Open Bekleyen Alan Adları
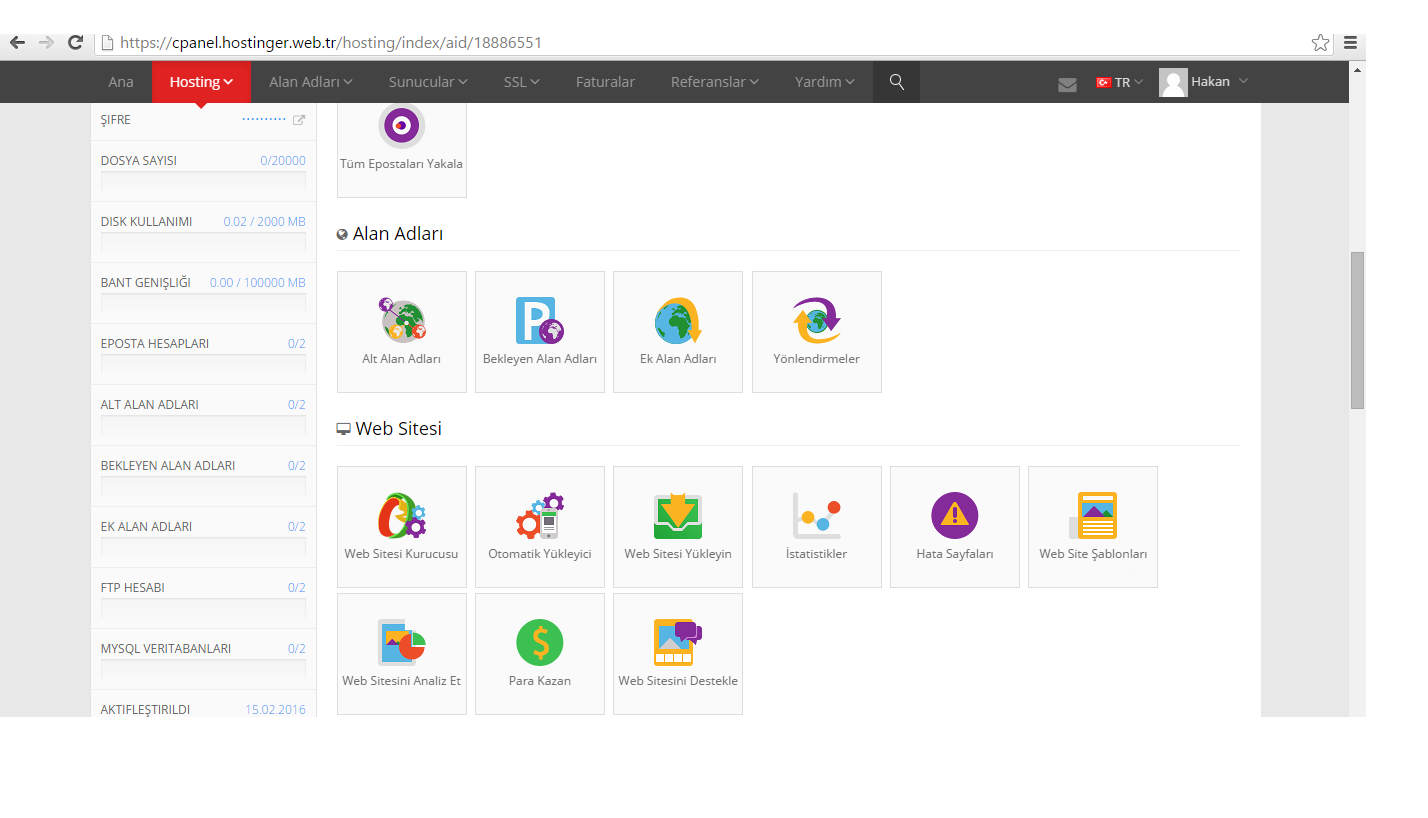Viewport: 1428px width, 818px height. click(540, 332)
